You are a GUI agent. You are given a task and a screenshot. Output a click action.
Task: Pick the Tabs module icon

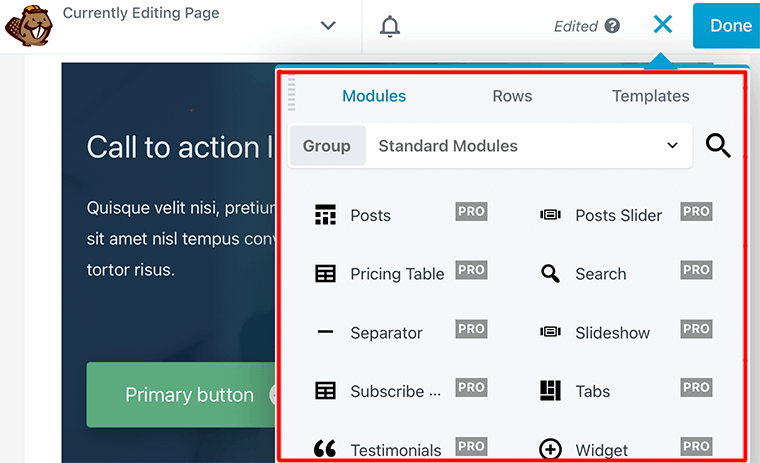[550, 391]
